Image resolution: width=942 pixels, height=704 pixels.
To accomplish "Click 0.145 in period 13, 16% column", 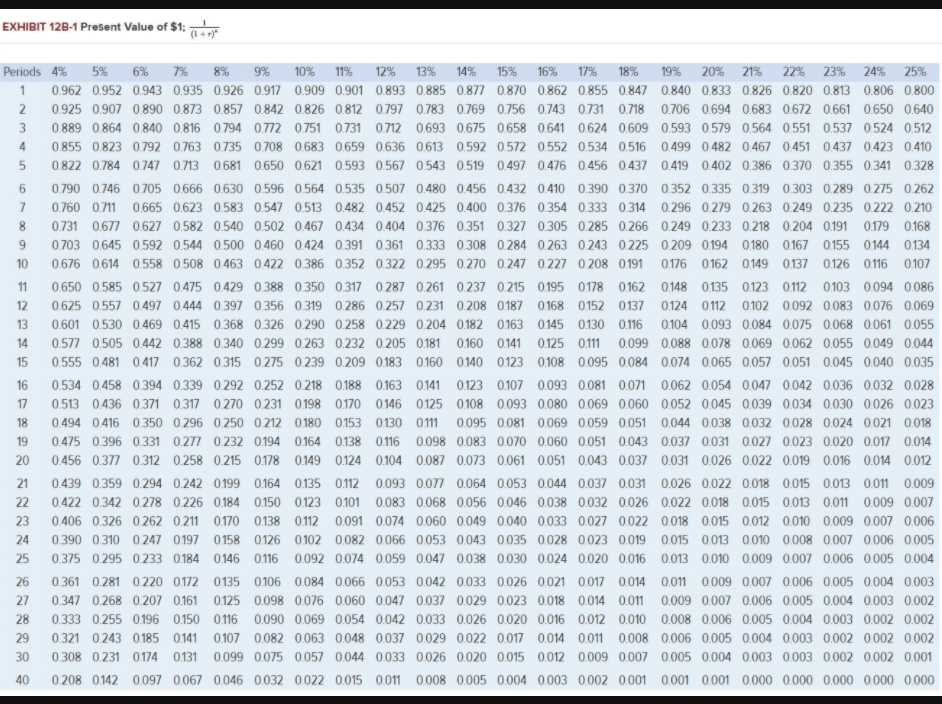I will (x=551, y=325).
